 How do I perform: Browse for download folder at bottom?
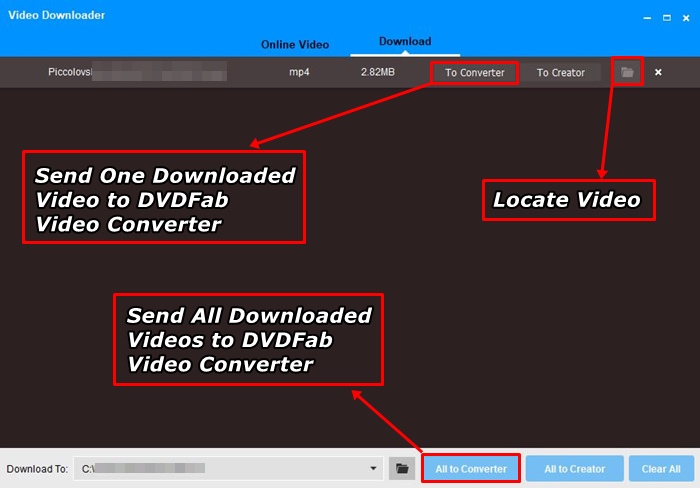point(401,468)
